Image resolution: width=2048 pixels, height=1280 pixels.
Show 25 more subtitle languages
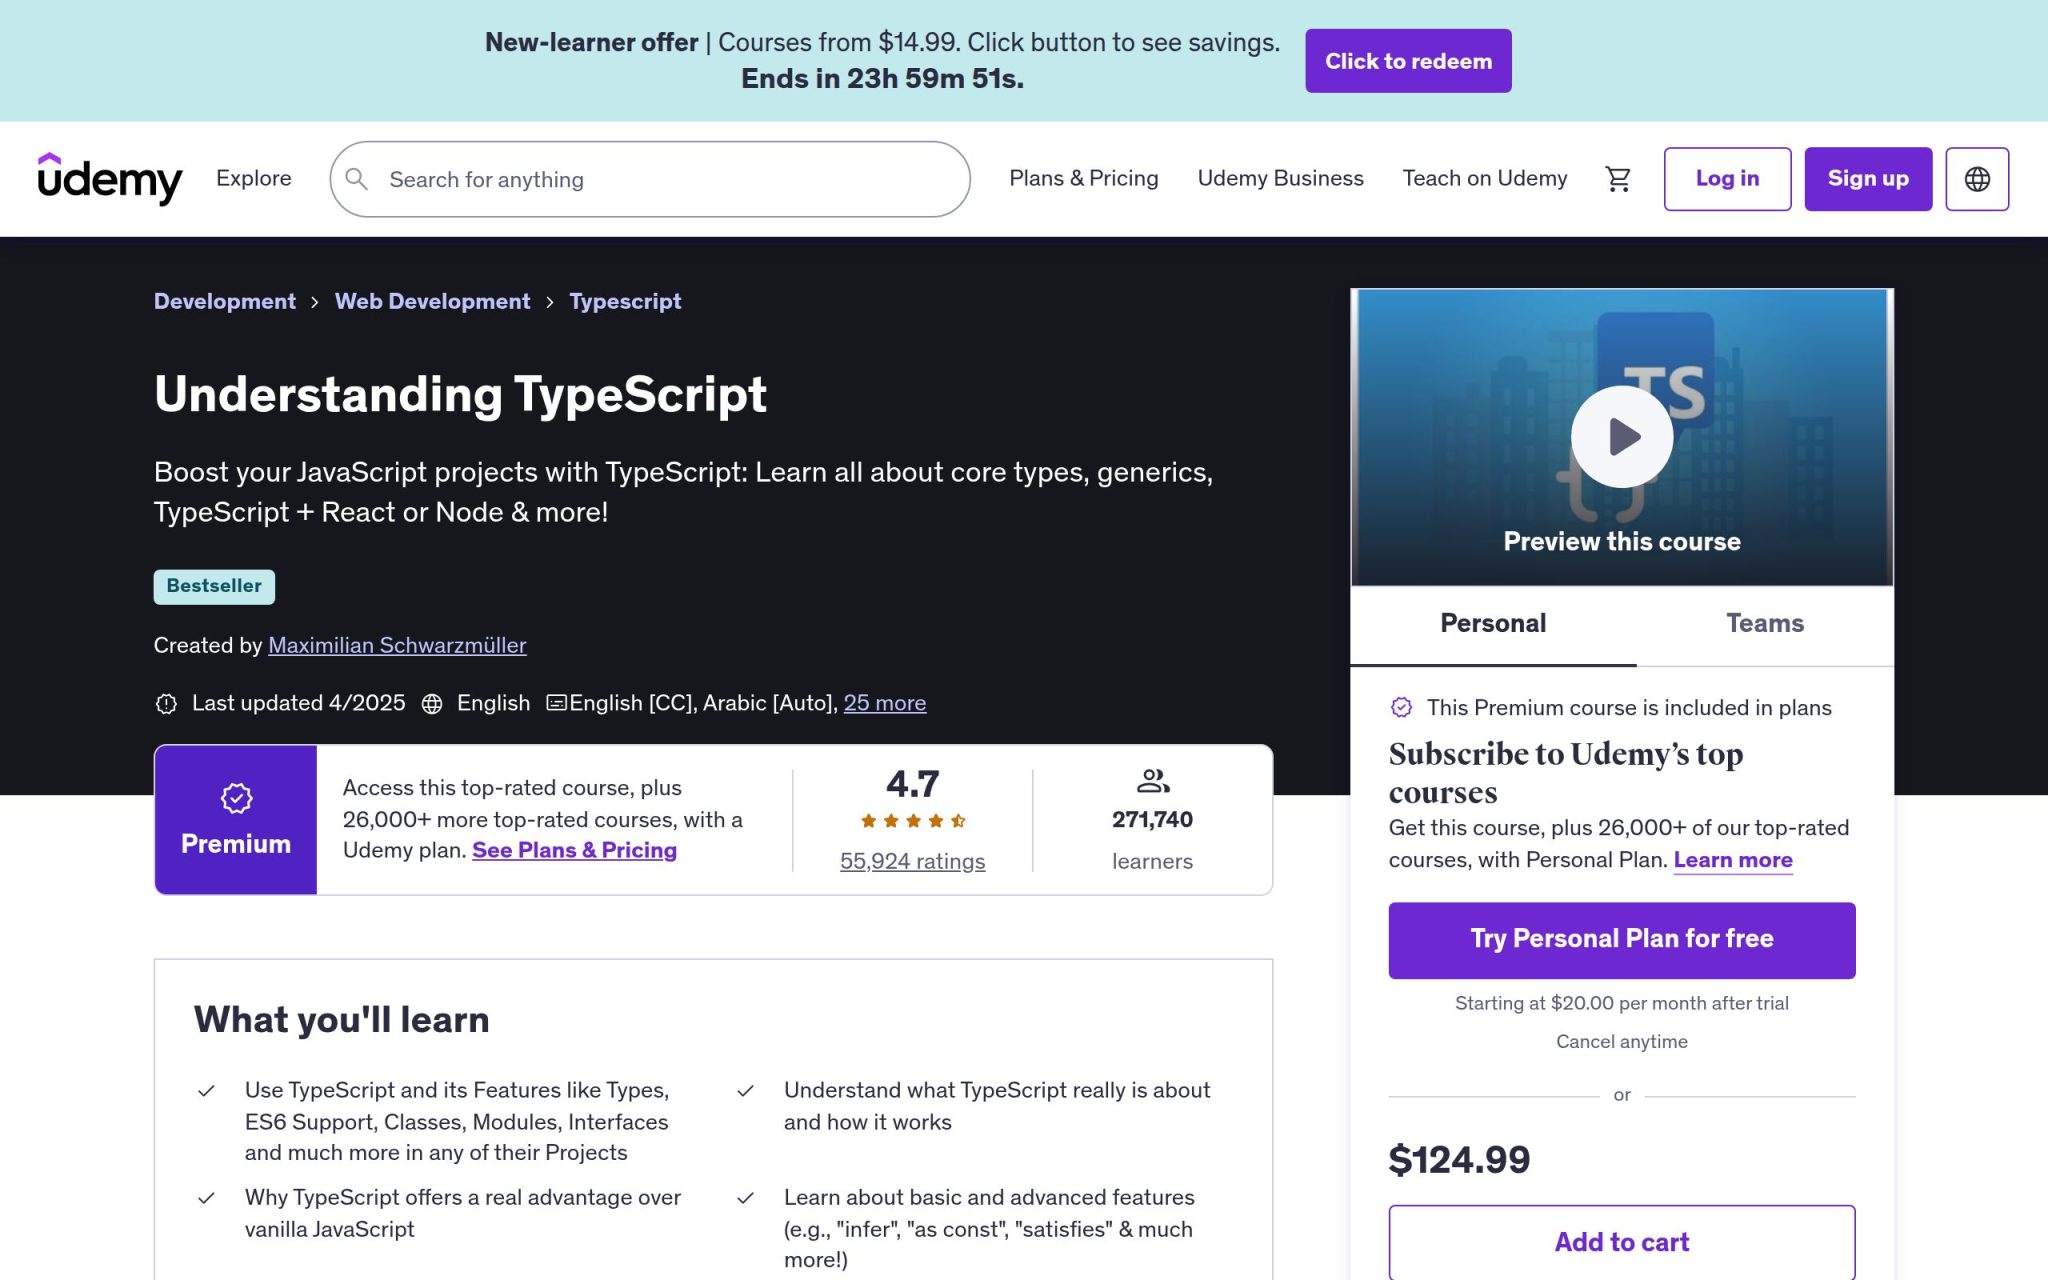pos(885,703)
